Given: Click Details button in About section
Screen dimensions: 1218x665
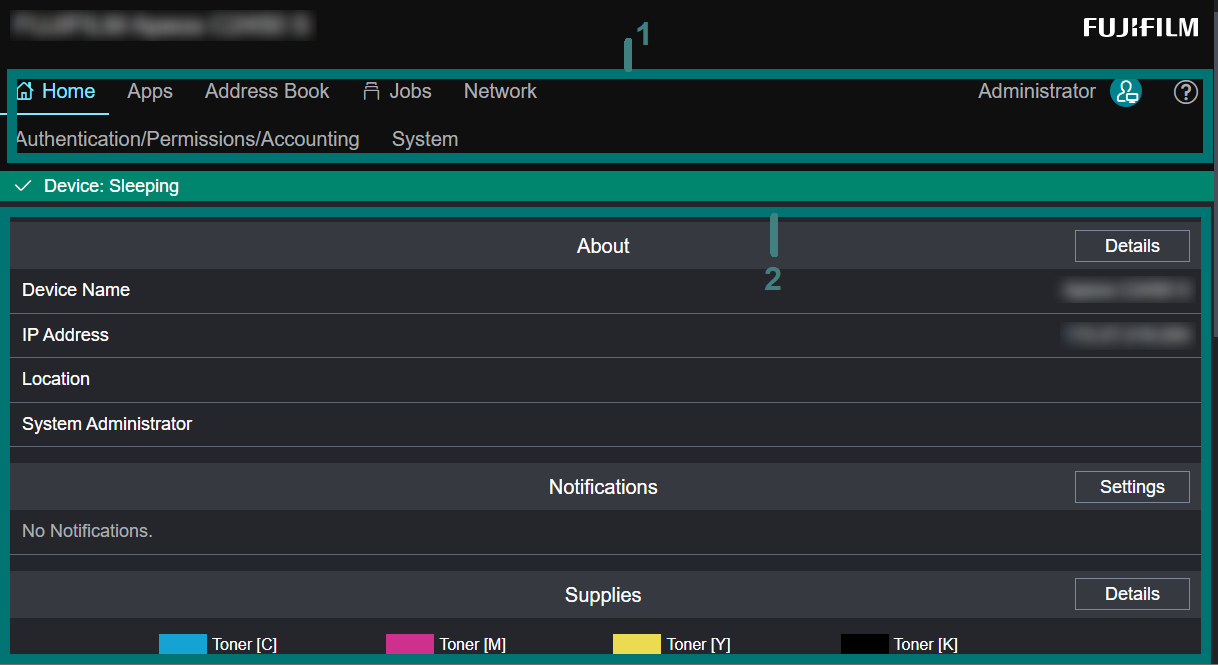Looking at the screenshot, I should [1132, 246].
